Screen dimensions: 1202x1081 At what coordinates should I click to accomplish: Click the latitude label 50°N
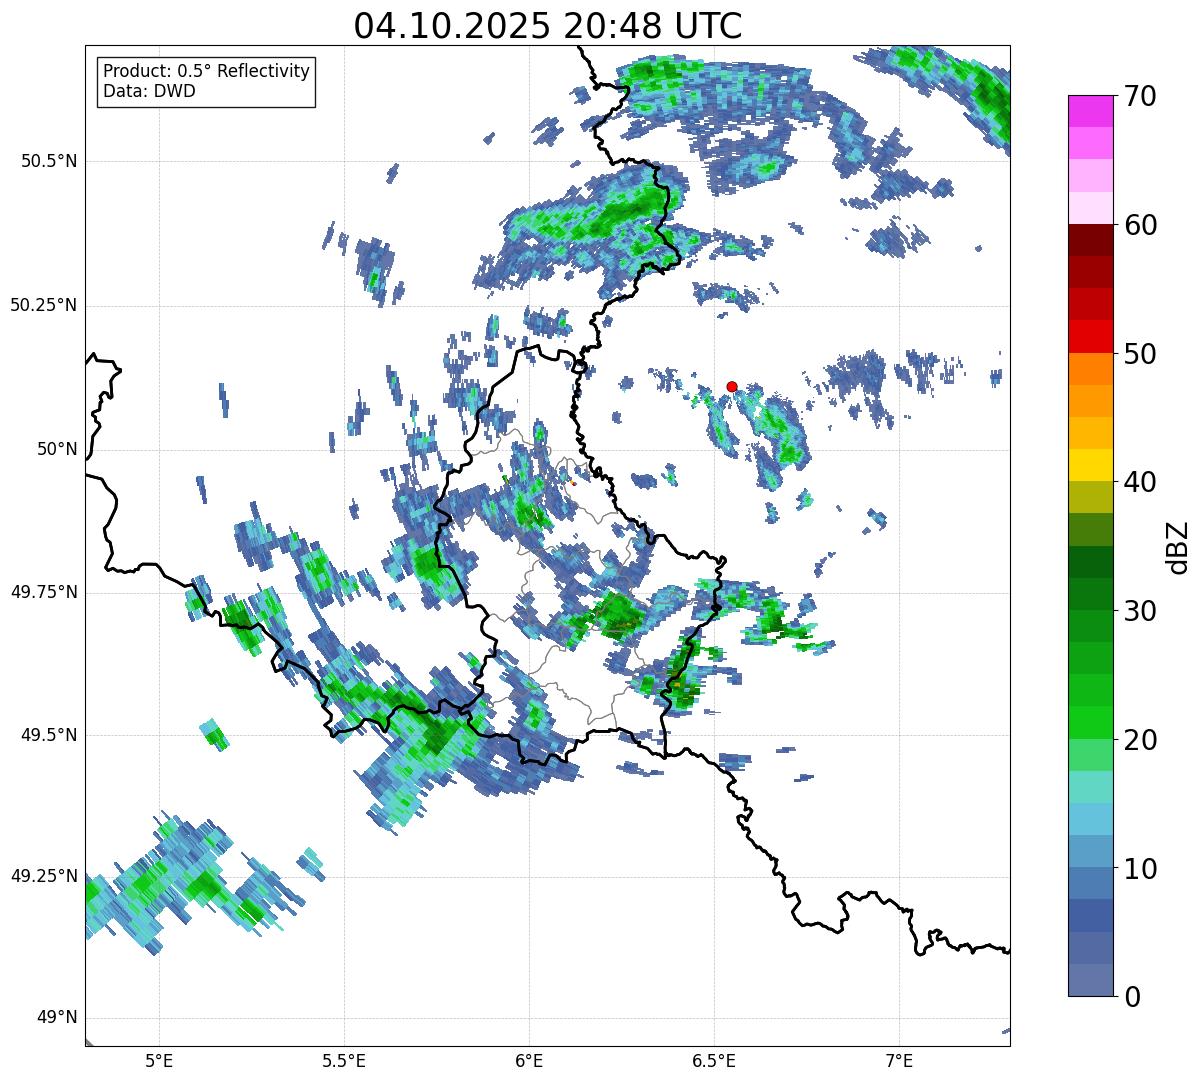[57, 449]
